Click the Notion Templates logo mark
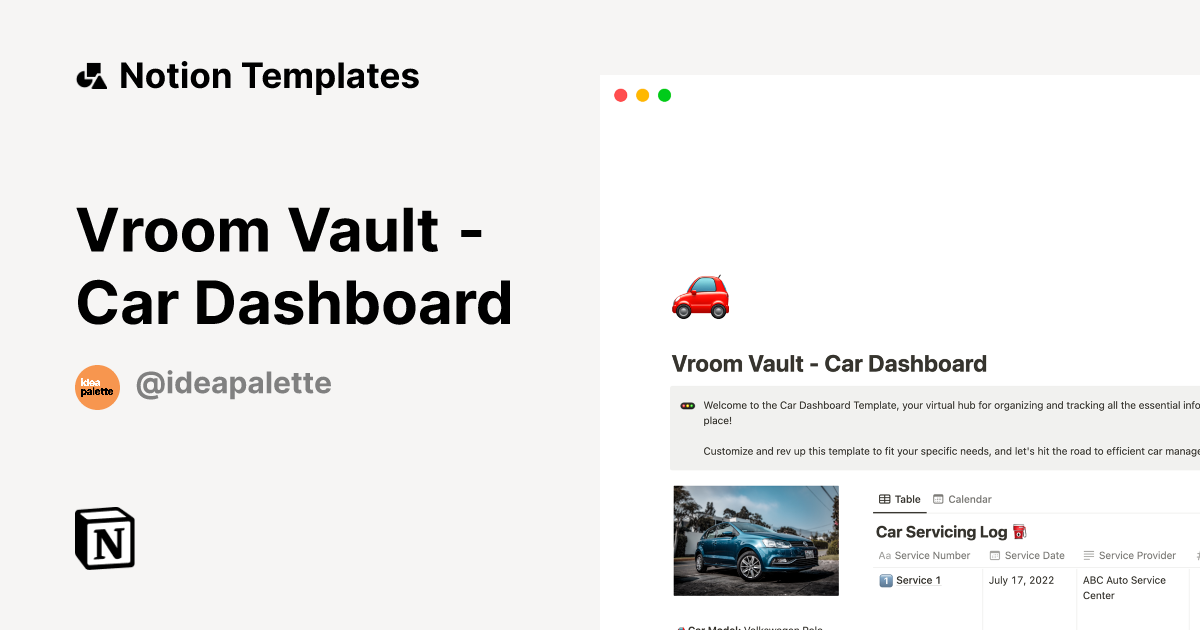The image size is (1200, 630). [x=91, y=74]
